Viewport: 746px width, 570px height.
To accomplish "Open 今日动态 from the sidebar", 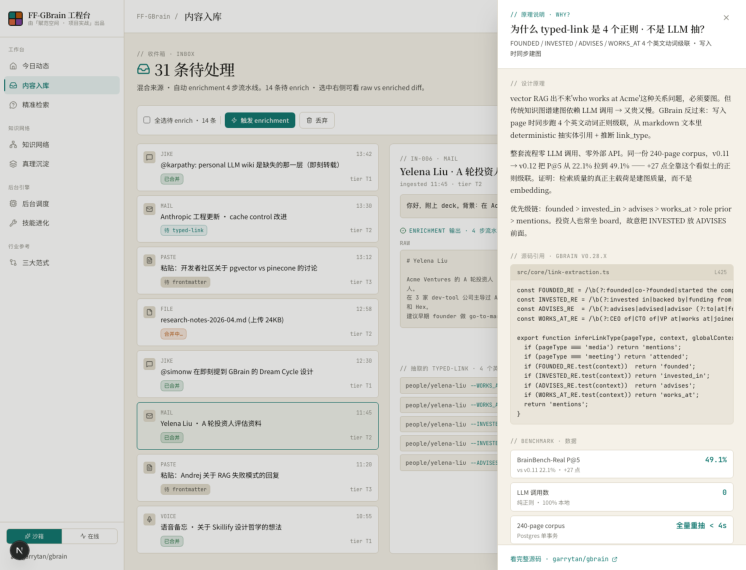I will click(x=62, y=66).
